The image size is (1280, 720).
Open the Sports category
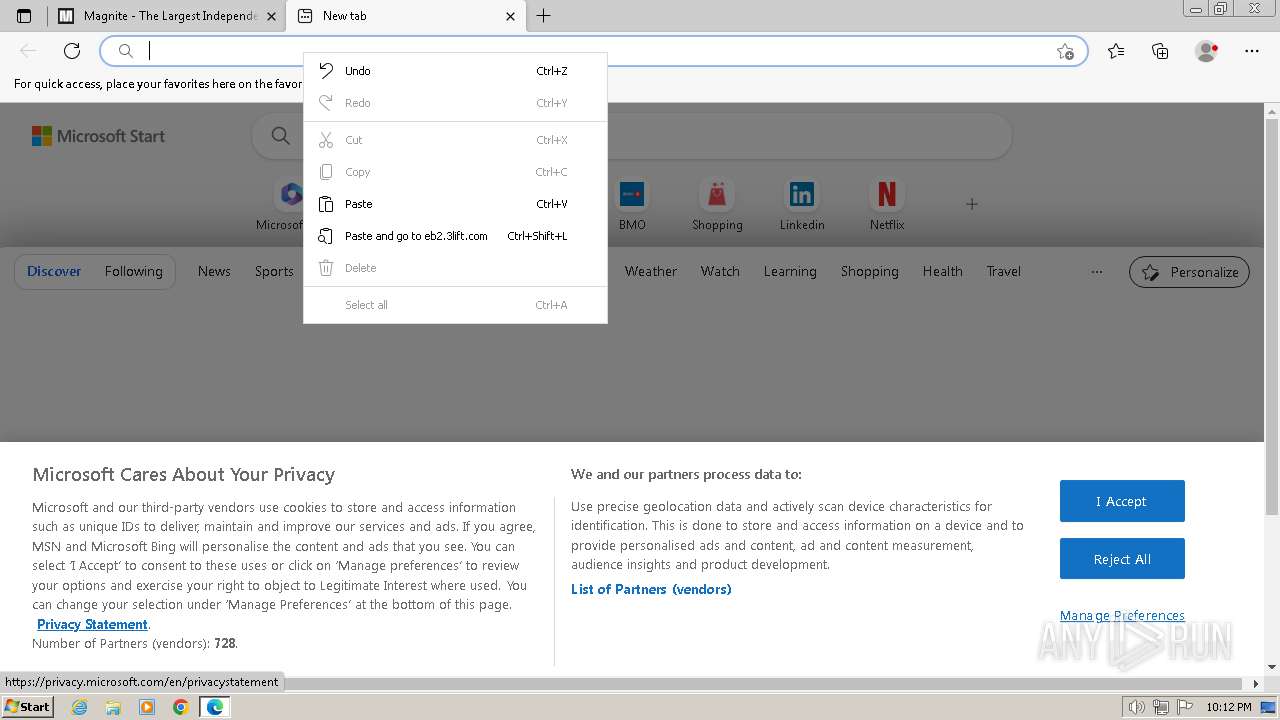coord(274,271)
